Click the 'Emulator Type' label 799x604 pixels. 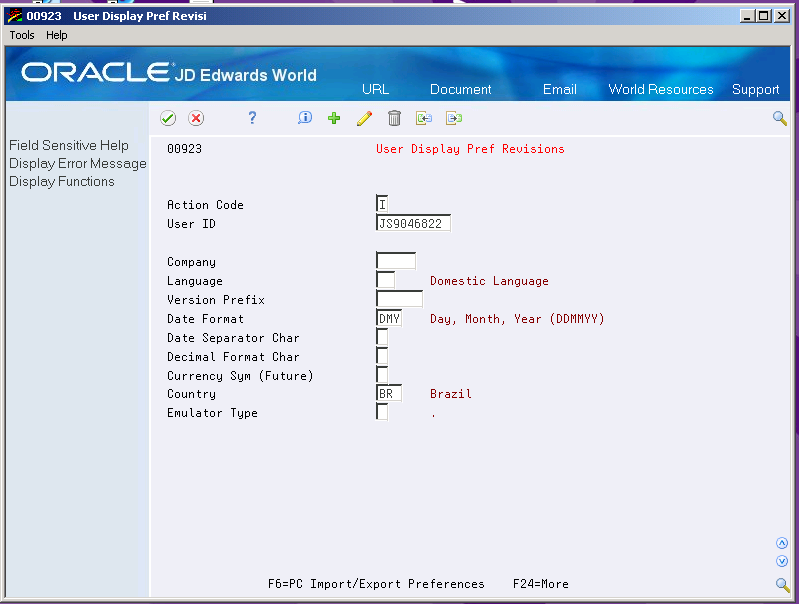pos(212,413)
